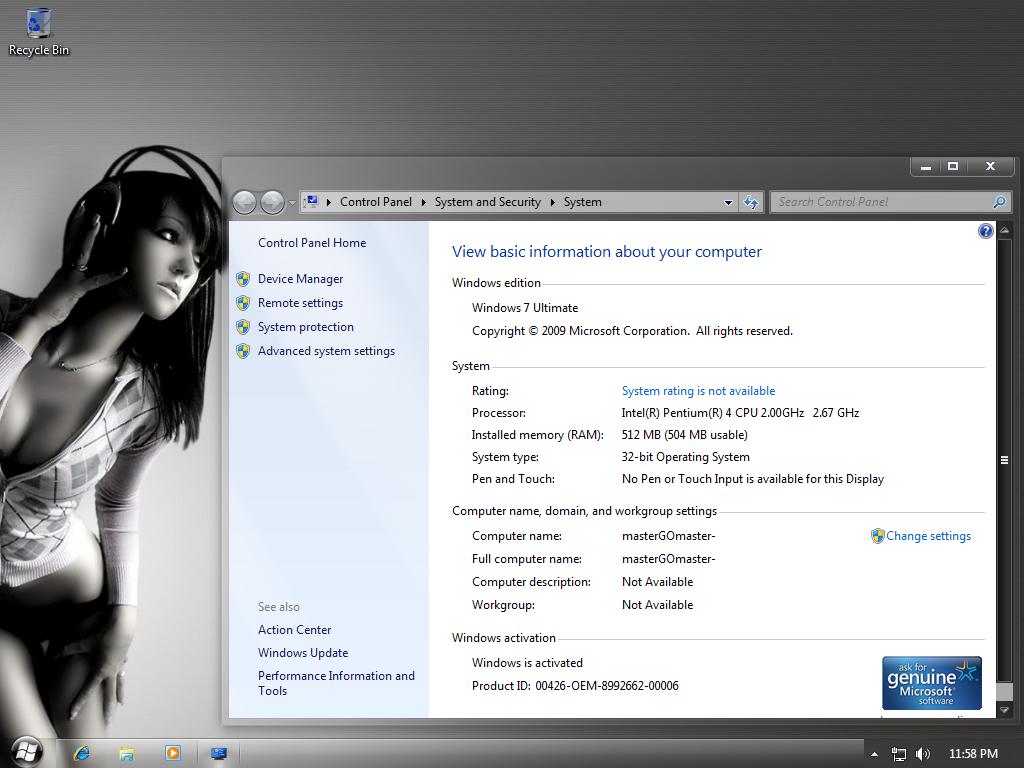The width and height of the screenshot is (1024, 768).
Task: Open System protection link
Action: (x=306, y=327)
